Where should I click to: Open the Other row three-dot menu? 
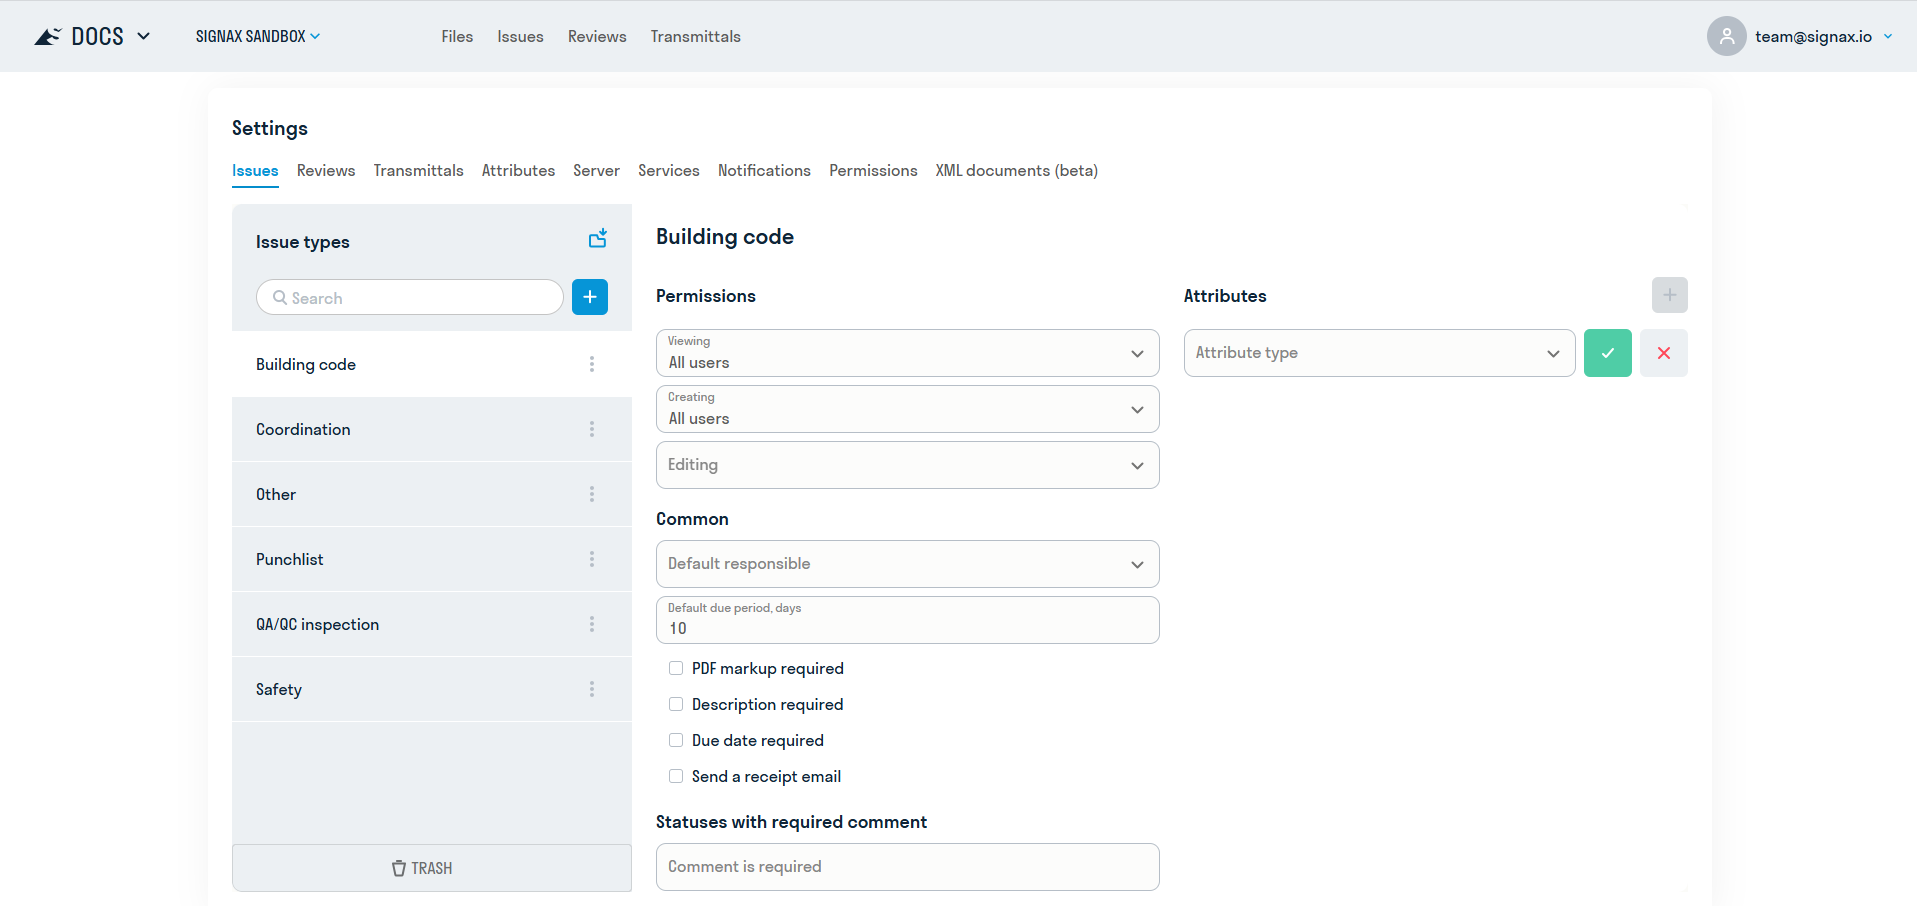(592, 494)
